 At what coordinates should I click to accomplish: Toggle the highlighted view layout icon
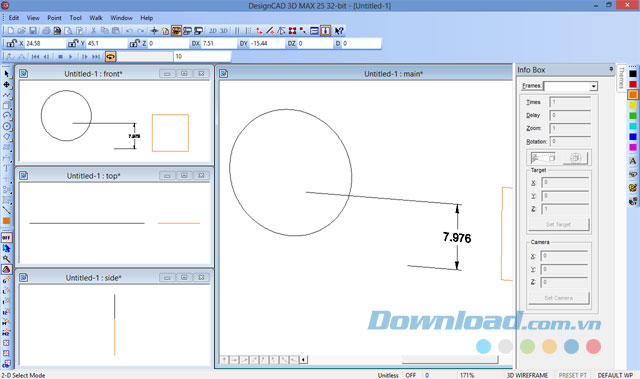[x=176, y=31]
